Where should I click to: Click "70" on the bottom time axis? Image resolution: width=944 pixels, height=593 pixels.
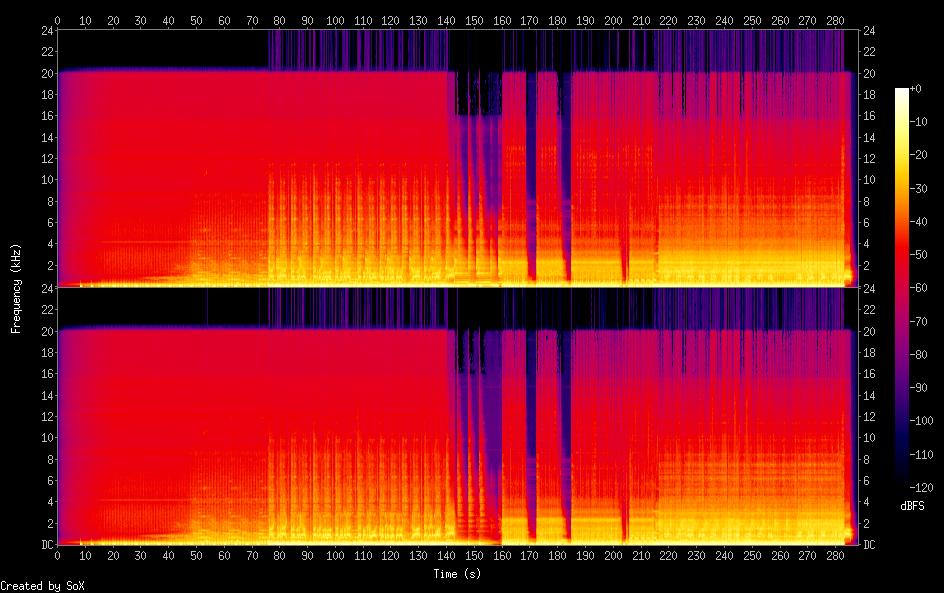point(252,556)
